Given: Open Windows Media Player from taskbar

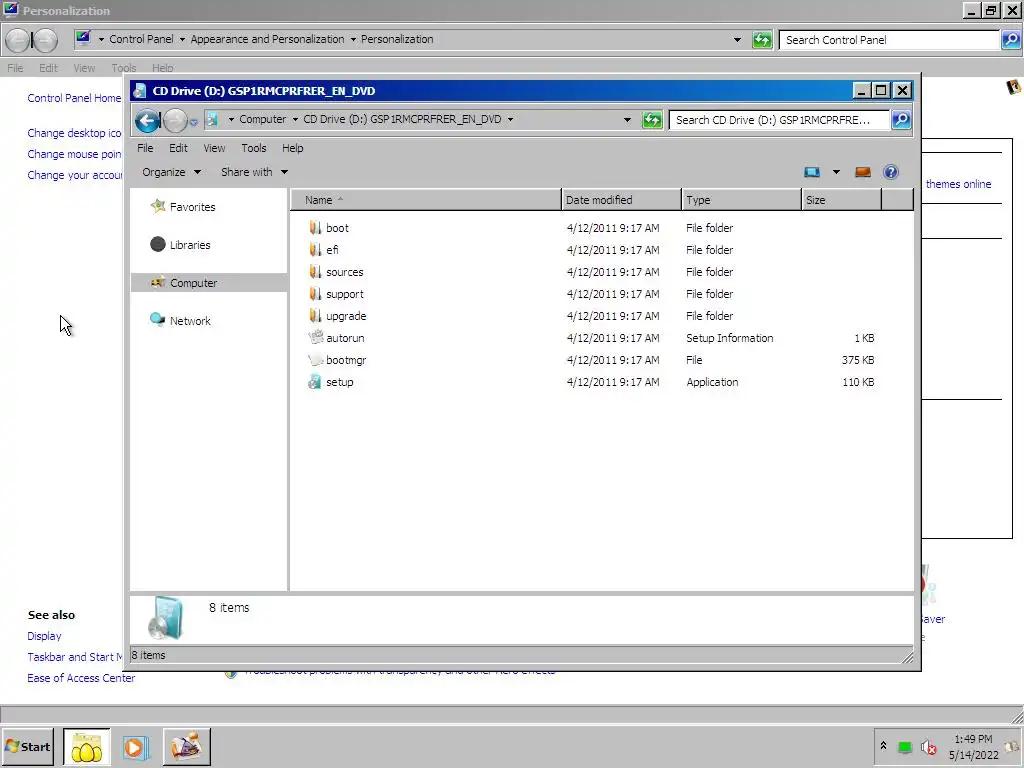Looking at the screenshot, I should pos(136,747).
